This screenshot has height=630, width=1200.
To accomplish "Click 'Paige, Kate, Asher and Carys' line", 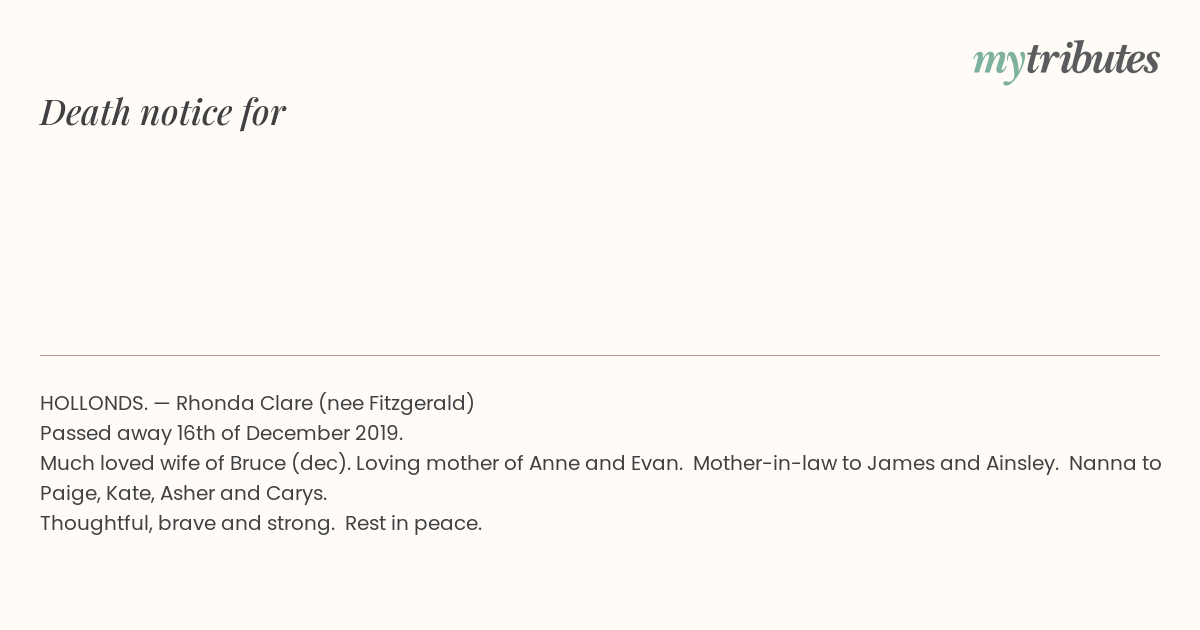I will coord(184,494).
